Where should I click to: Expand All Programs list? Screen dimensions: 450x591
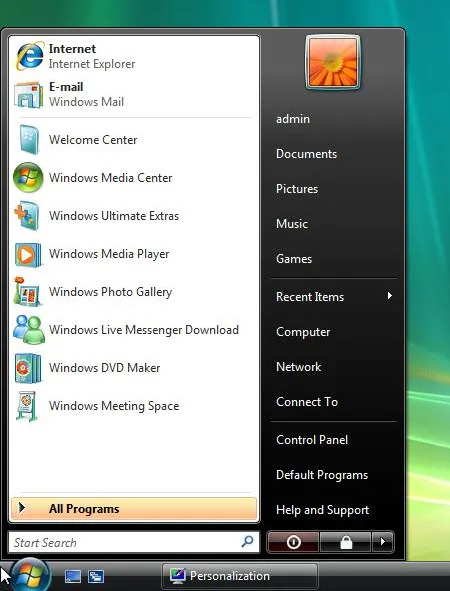[134, 509]
